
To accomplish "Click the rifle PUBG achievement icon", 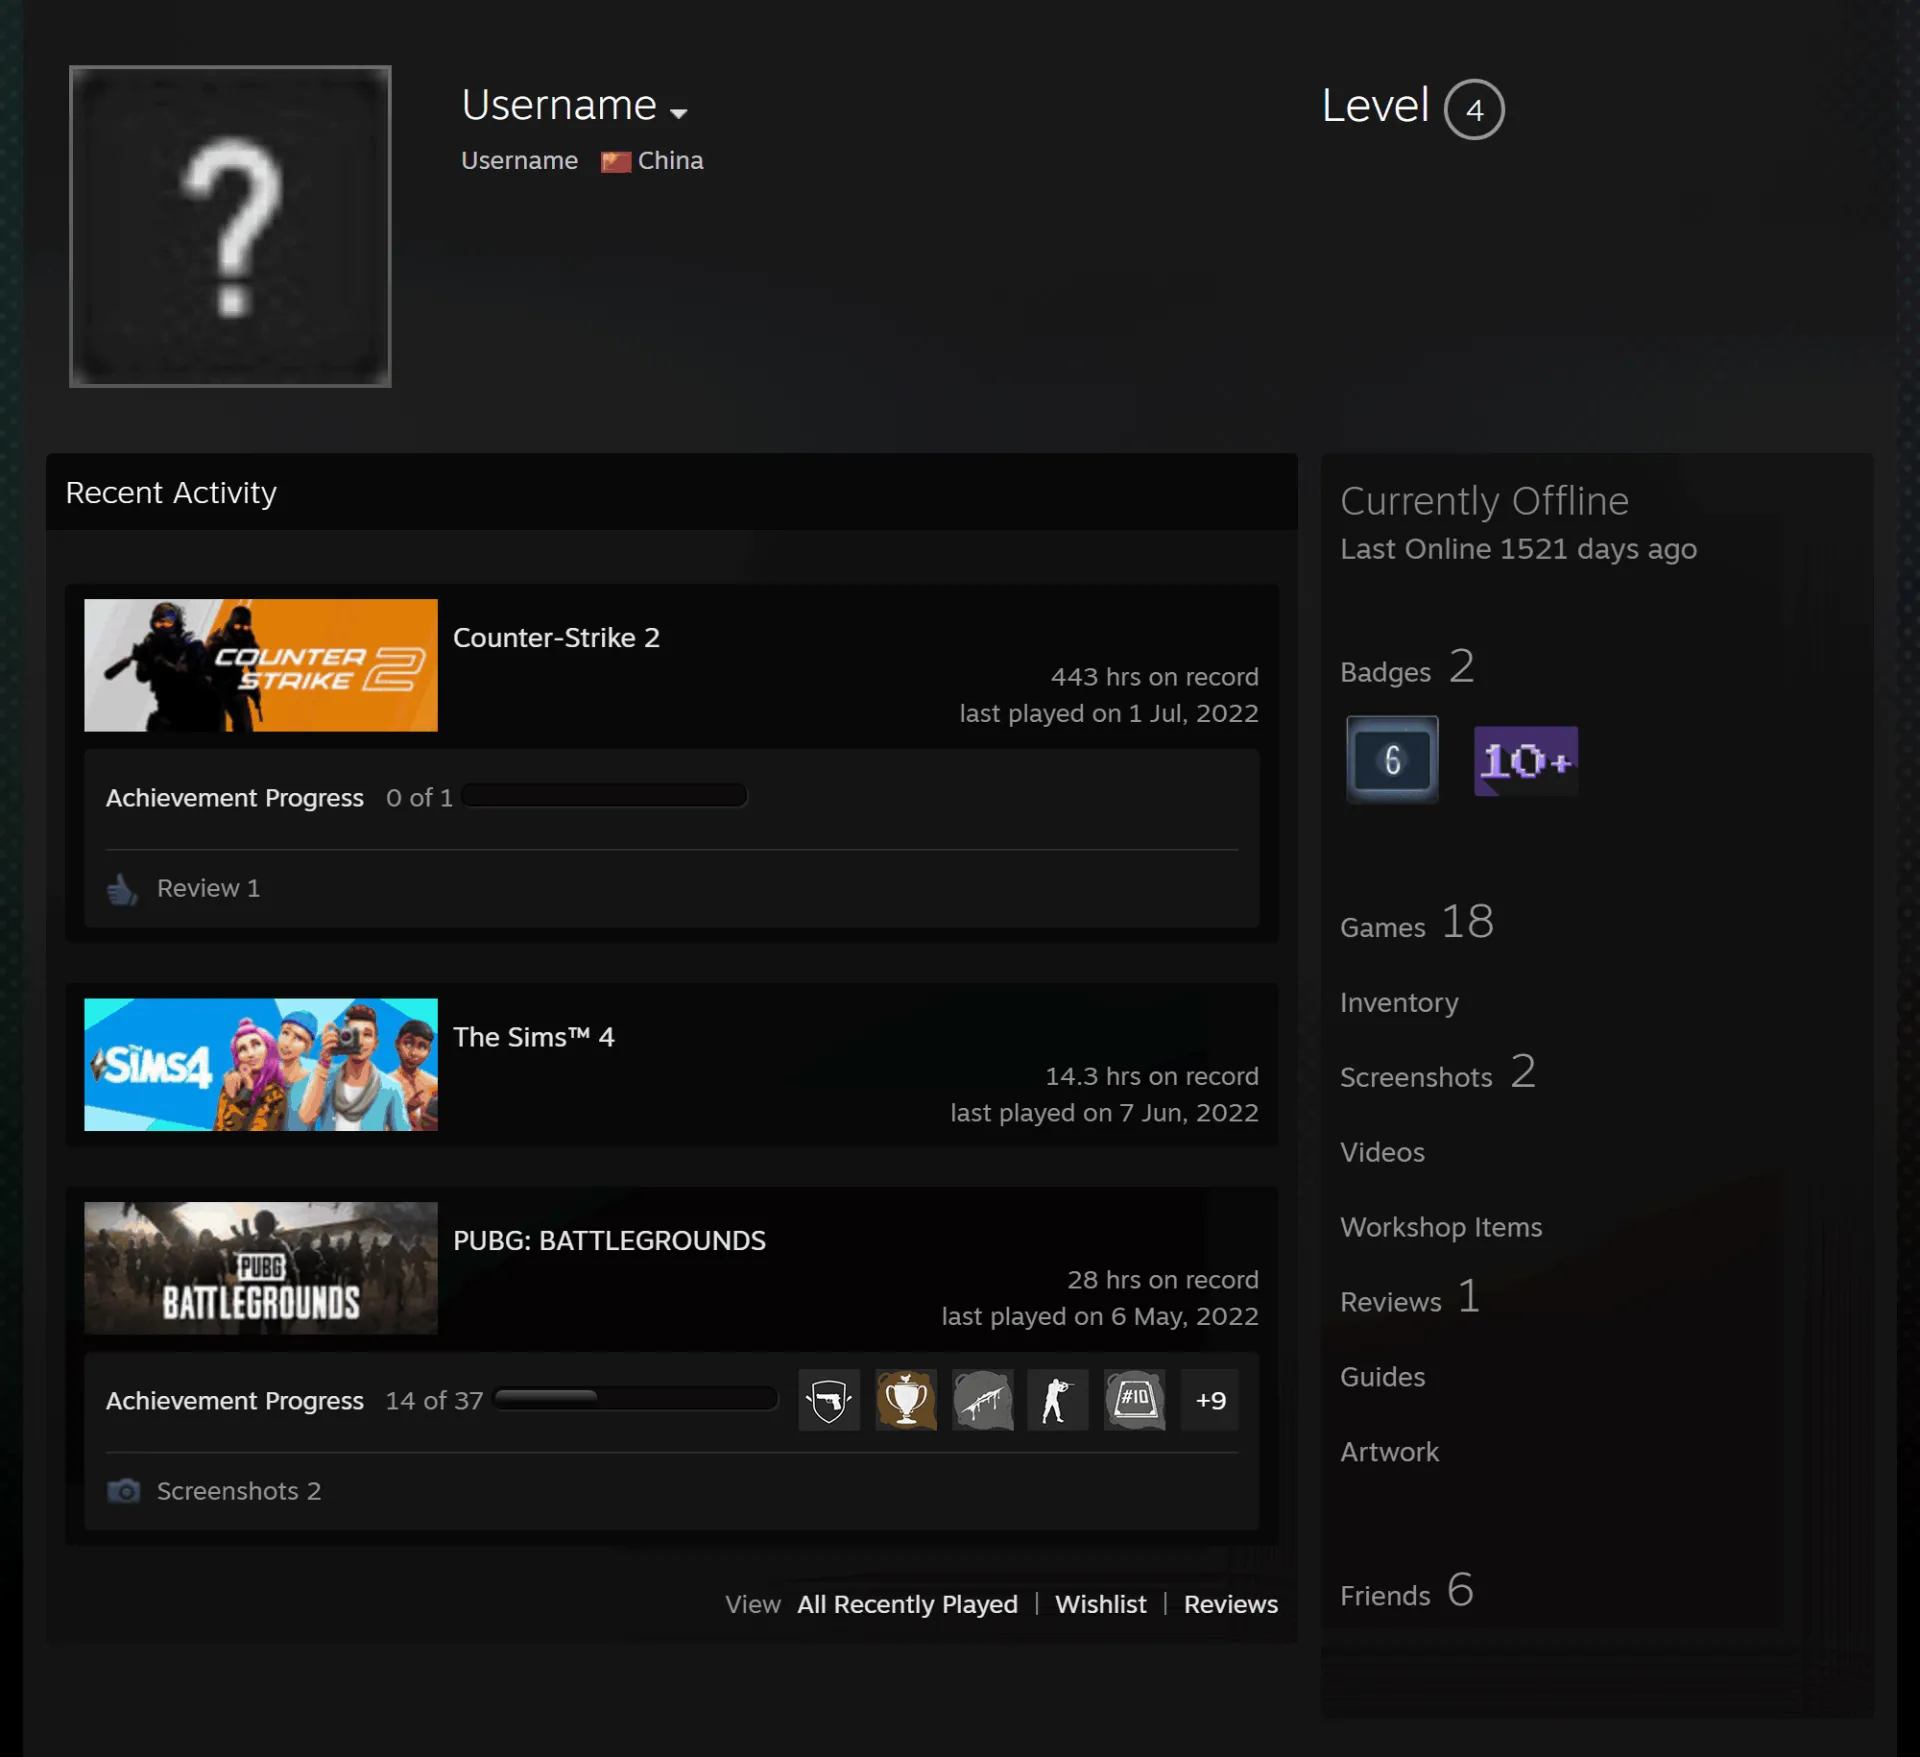I will tap(983, 1400).
